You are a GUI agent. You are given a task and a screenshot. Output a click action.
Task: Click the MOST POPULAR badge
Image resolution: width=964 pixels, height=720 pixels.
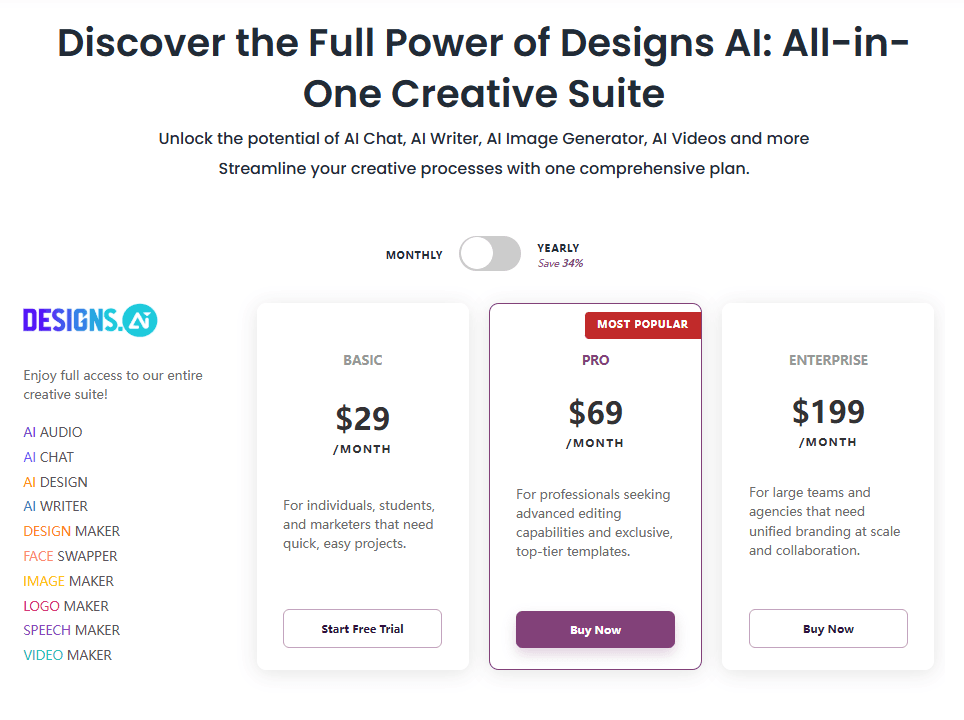pyautogui.click(x=642, y=324)
